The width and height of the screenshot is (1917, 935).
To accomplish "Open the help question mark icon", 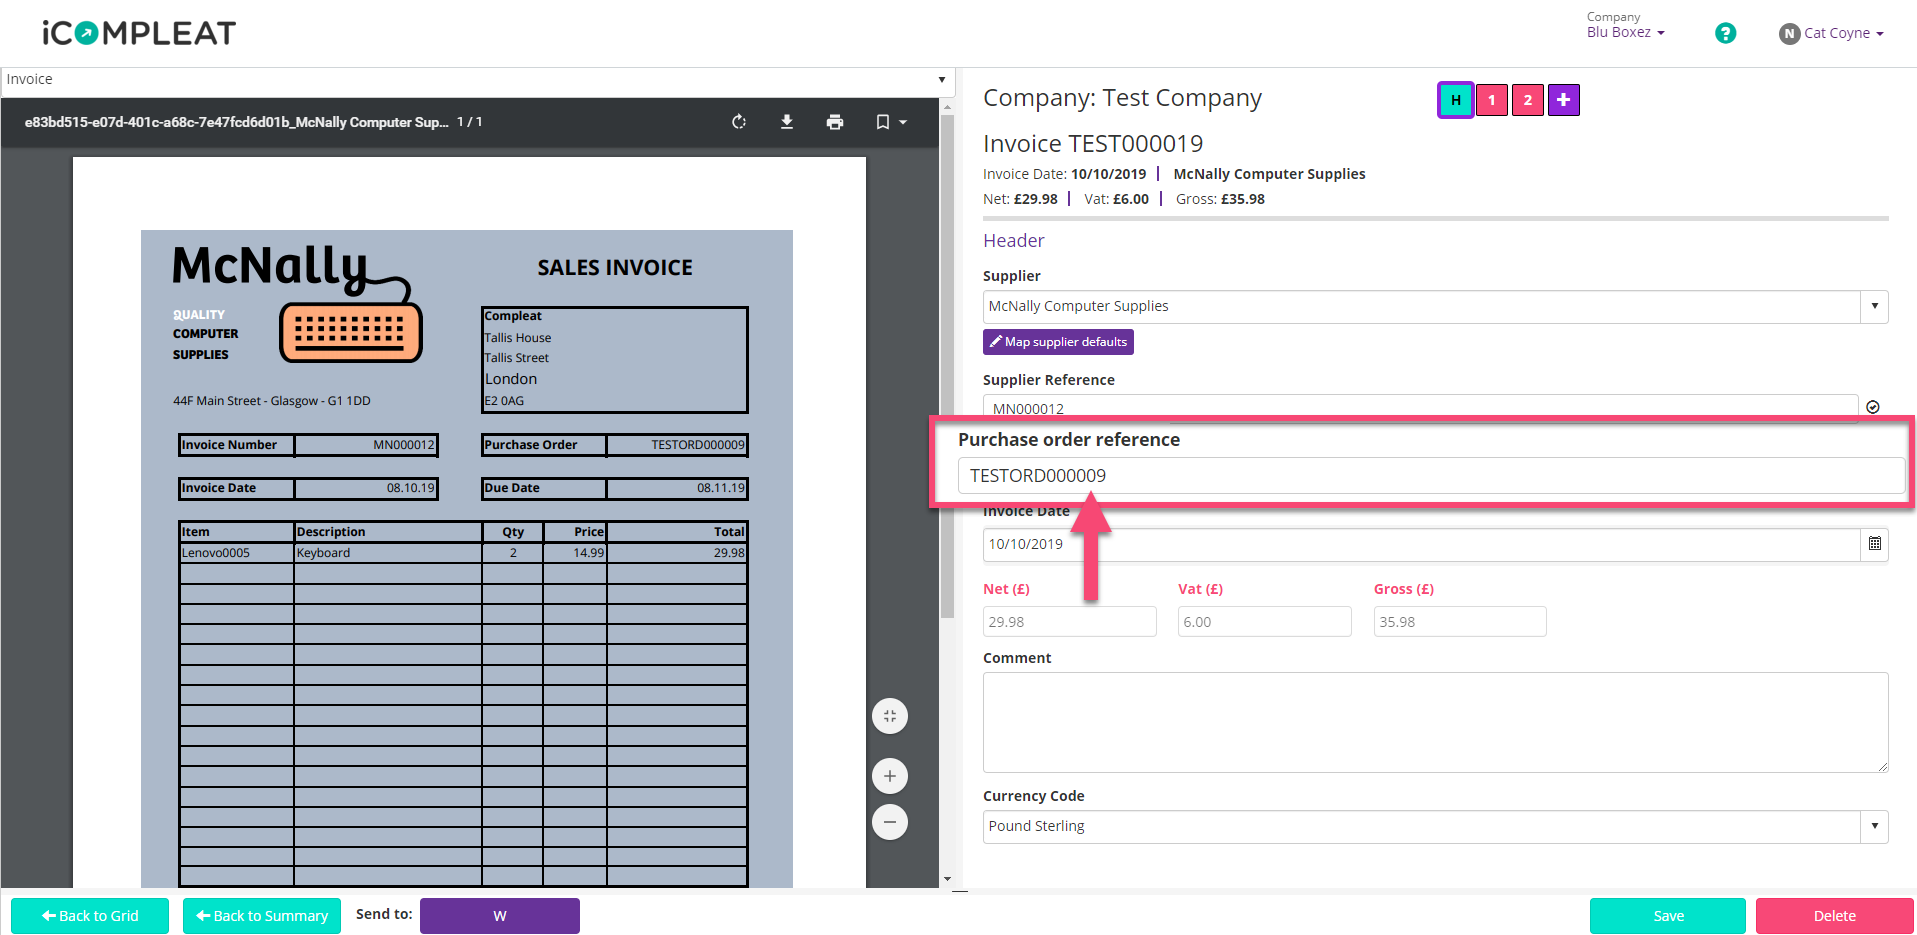I will point(1725,33).
